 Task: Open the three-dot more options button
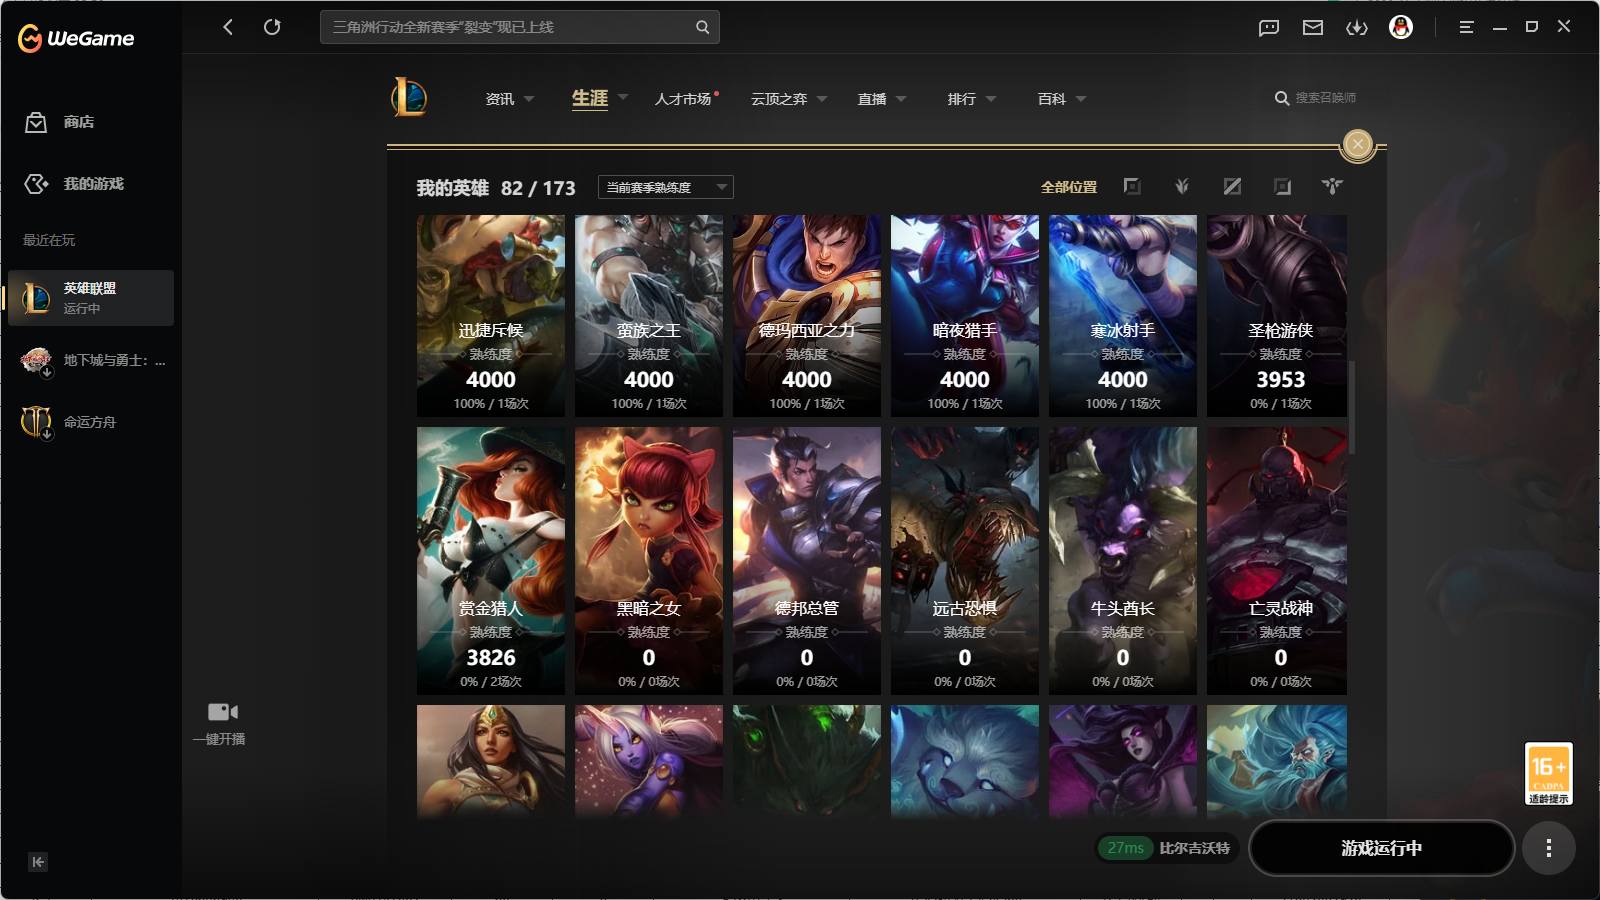tap(1549, 848)
